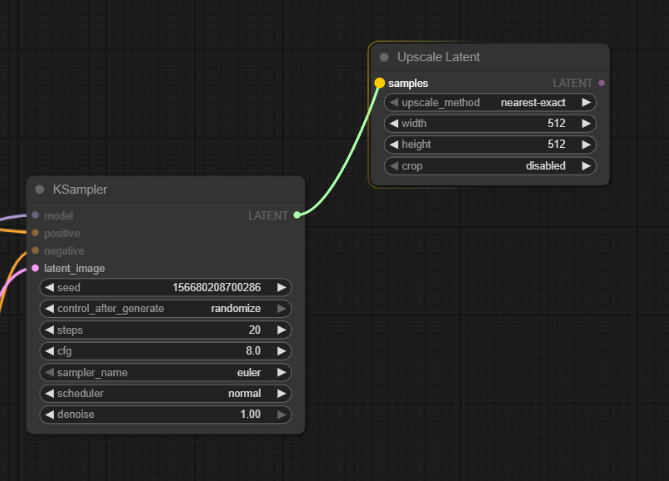Collapse the KSampler node using its dot
669x481 pixels.
click(40, 190)
